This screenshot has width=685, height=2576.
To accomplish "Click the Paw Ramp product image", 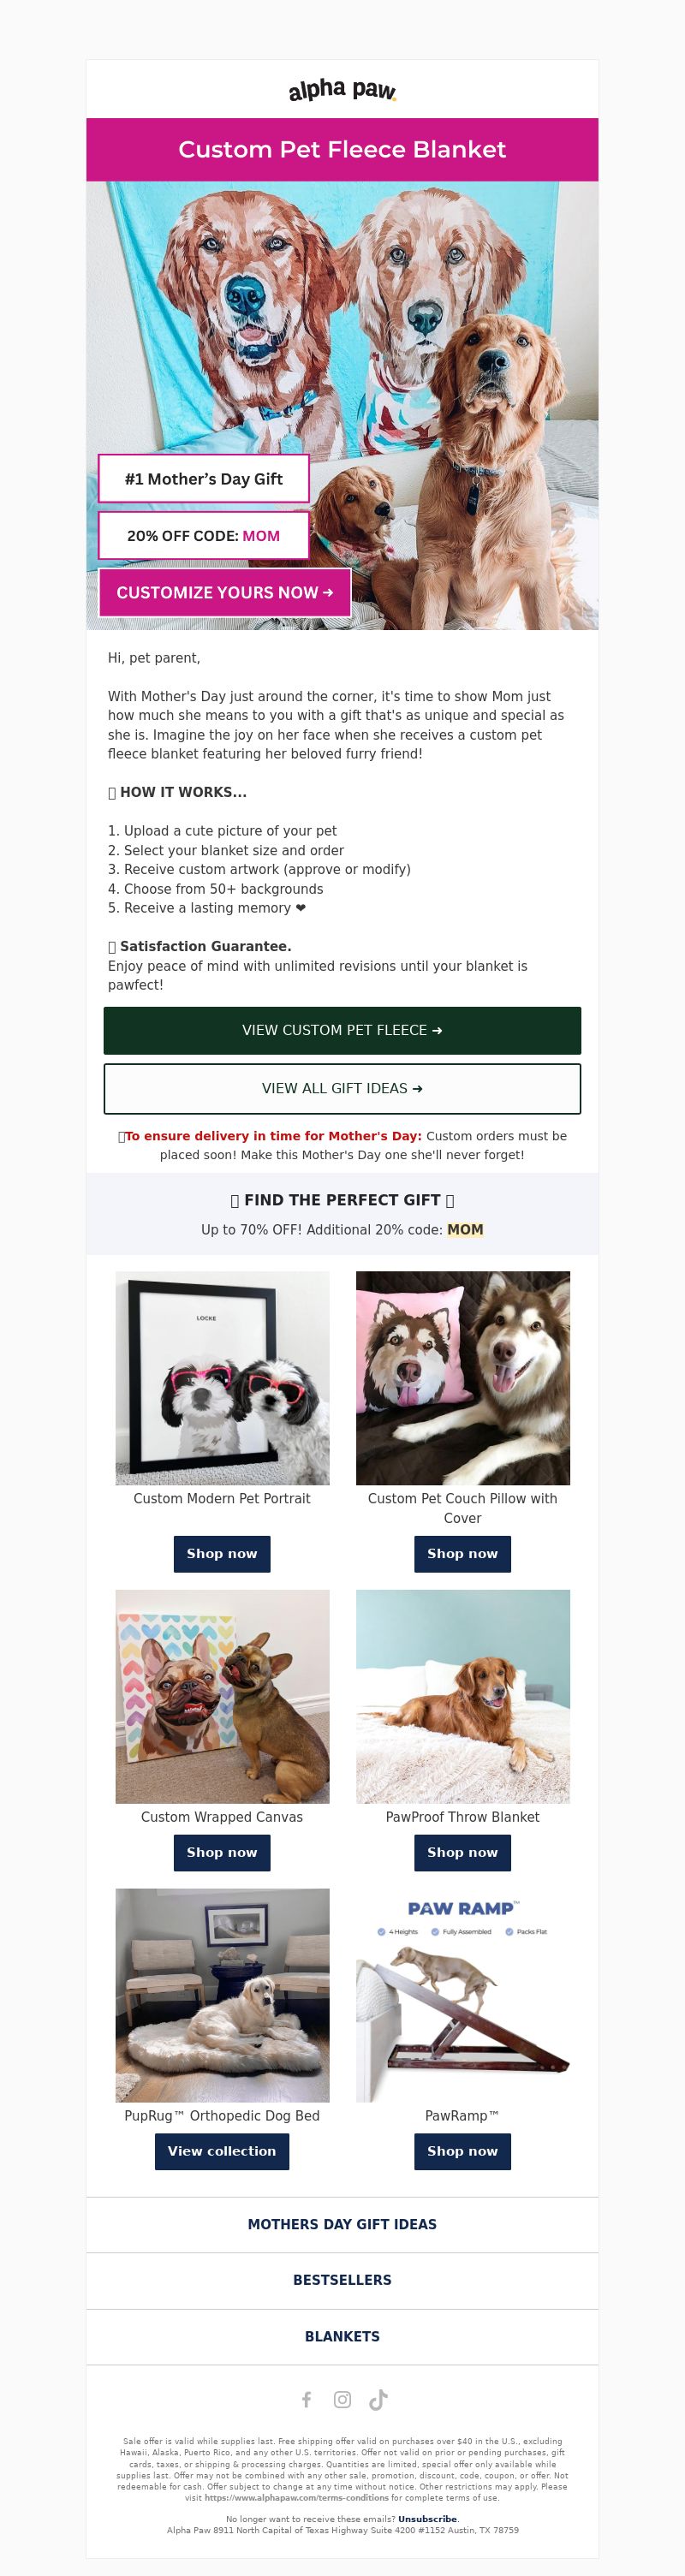I will coord(463,1995).
